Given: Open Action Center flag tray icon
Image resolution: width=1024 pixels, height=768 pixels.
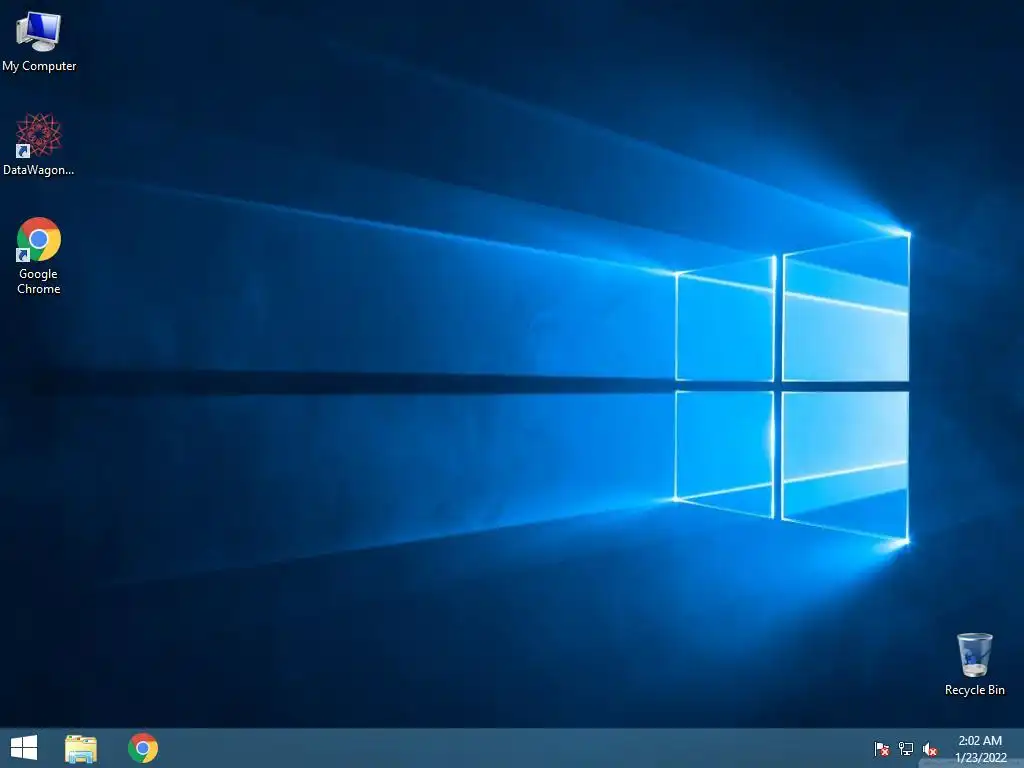Looking at the screenshot, I should 882,749.
